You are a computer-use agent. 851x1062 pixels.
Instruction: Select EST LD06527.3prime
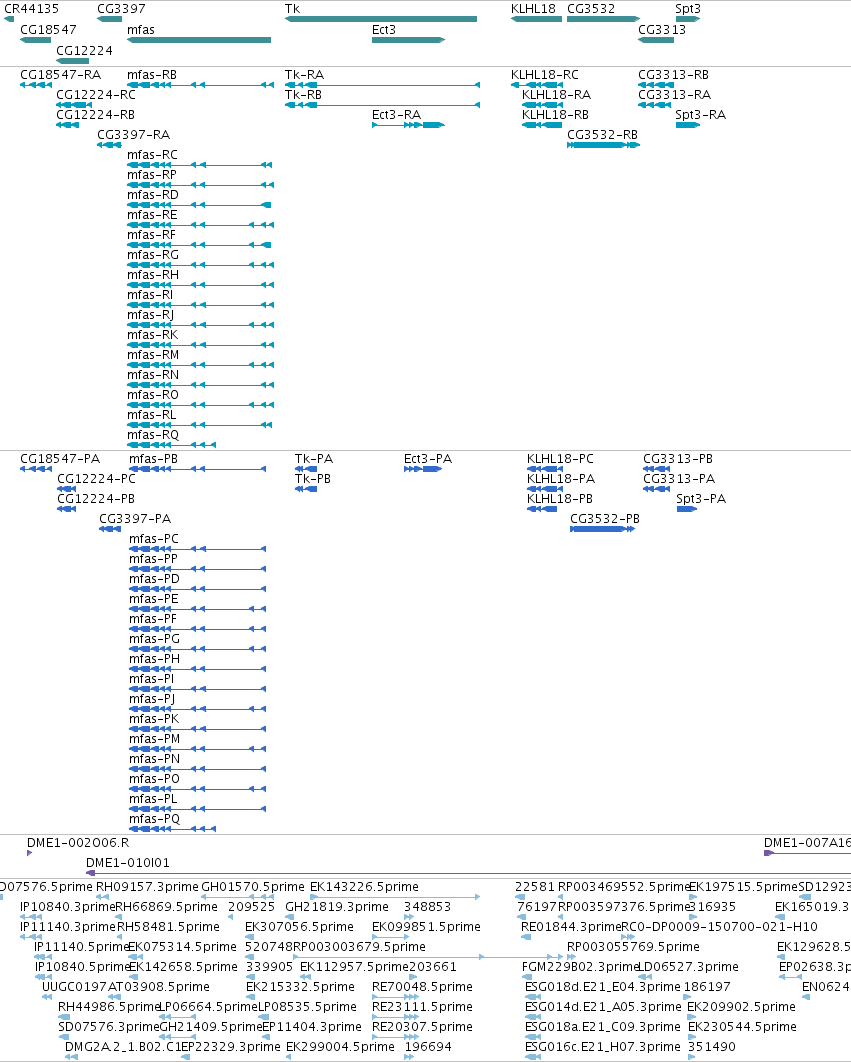pyautogui.click(x=688, y=967)
